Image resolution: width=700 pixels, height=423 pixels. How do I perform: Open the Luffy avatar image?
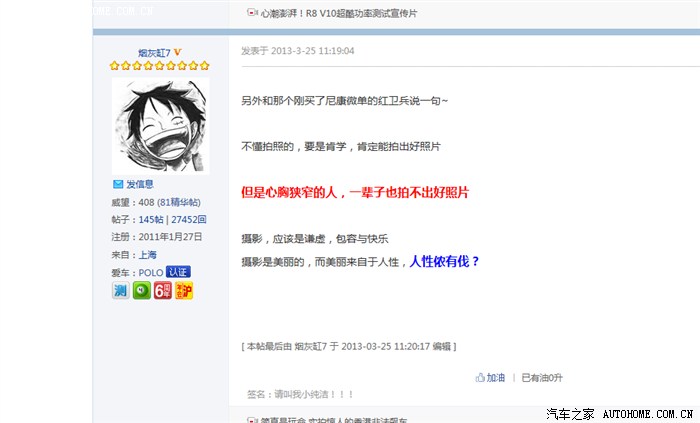(x=160, y=125)
